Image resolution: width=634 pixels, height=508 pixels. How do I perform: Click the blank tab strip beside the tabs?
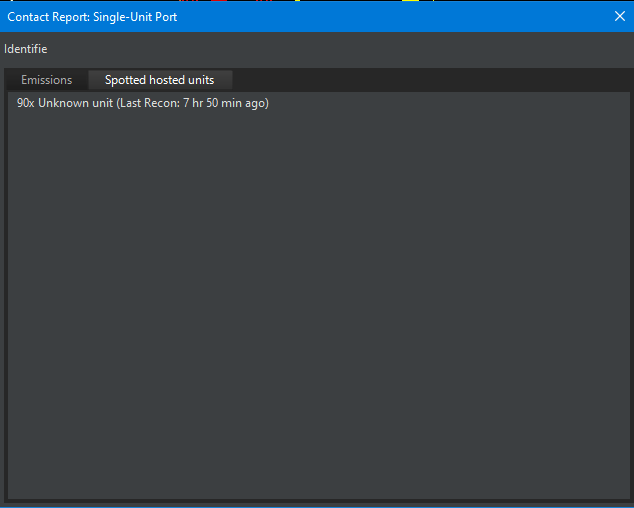430,80
